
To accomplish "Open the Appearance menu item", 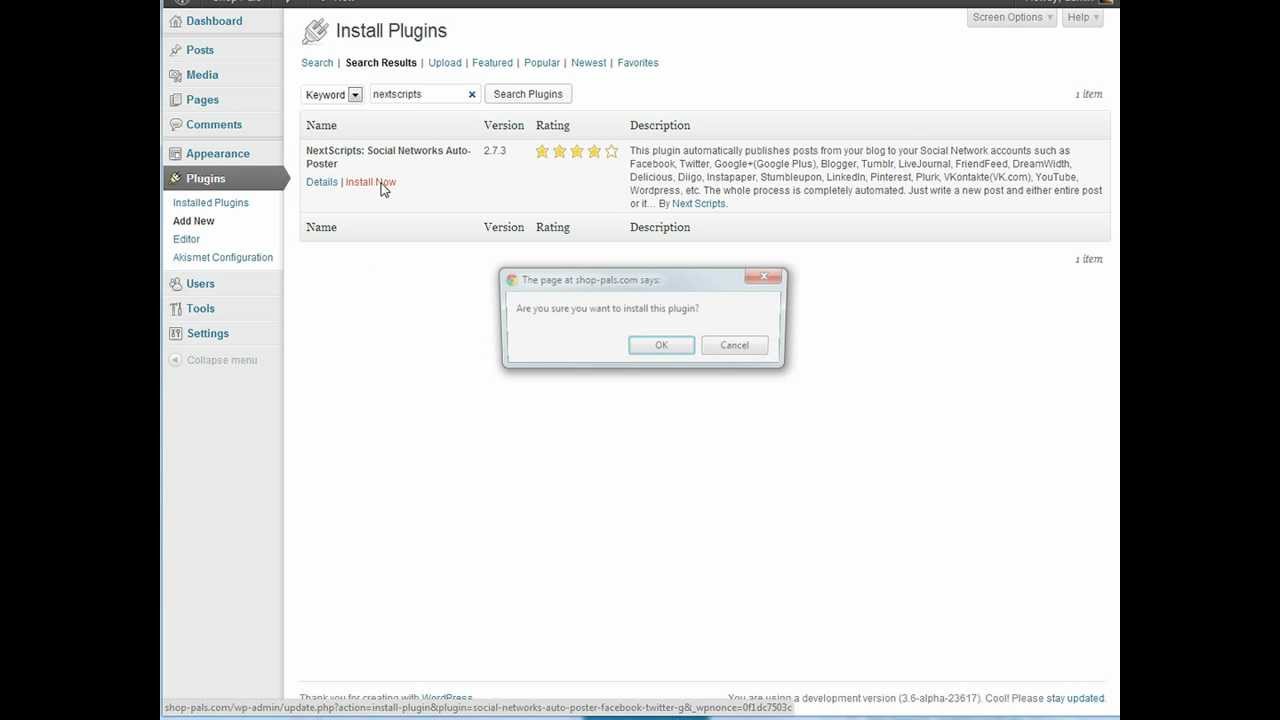I will (218, 154).
